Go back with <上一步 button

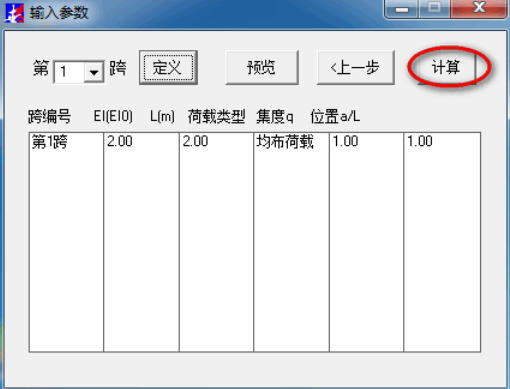[x=355, y=67]
